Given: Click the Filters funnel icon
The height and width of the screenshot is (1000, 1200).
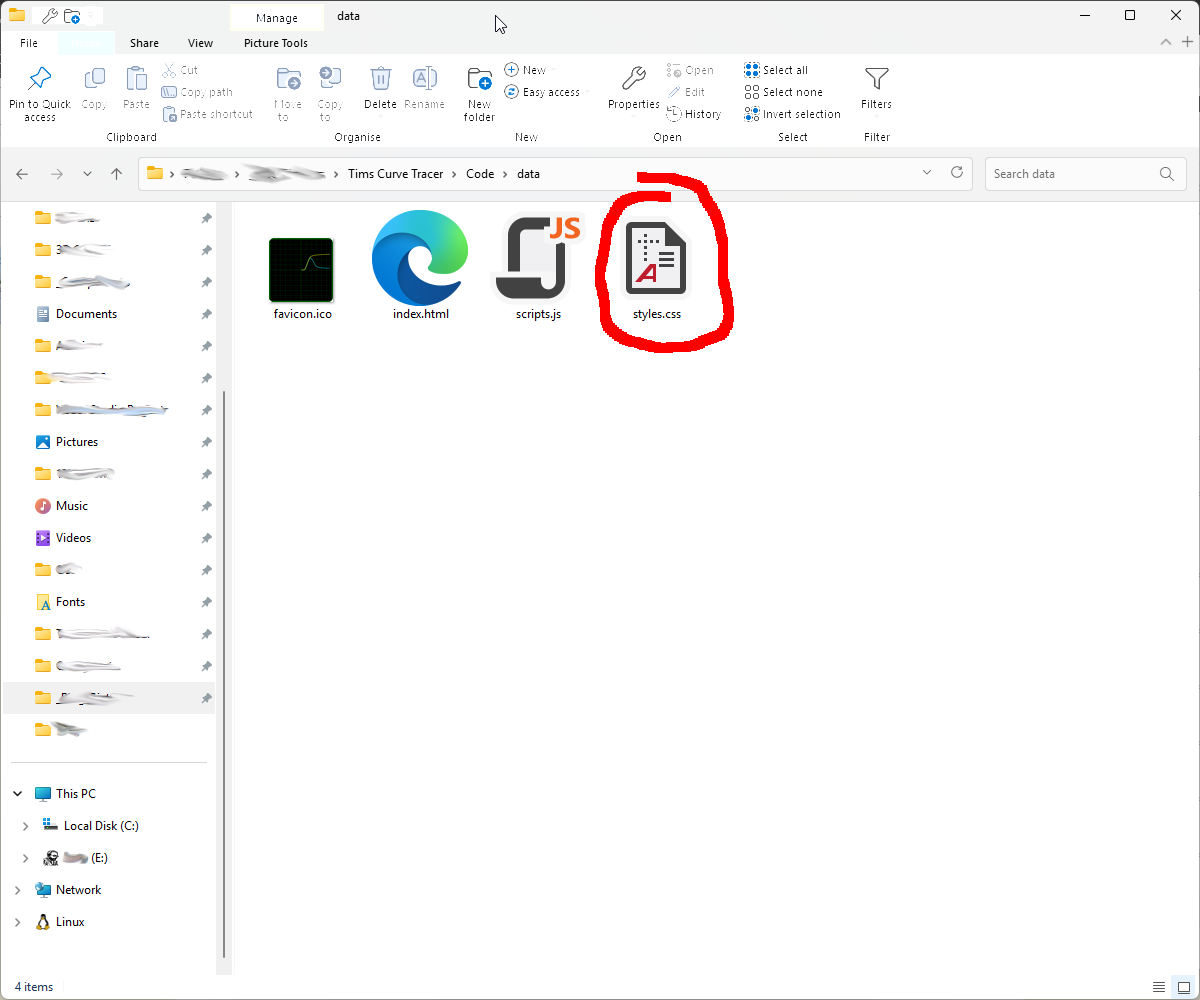Looking at the screenshot, I should point(877,79).
